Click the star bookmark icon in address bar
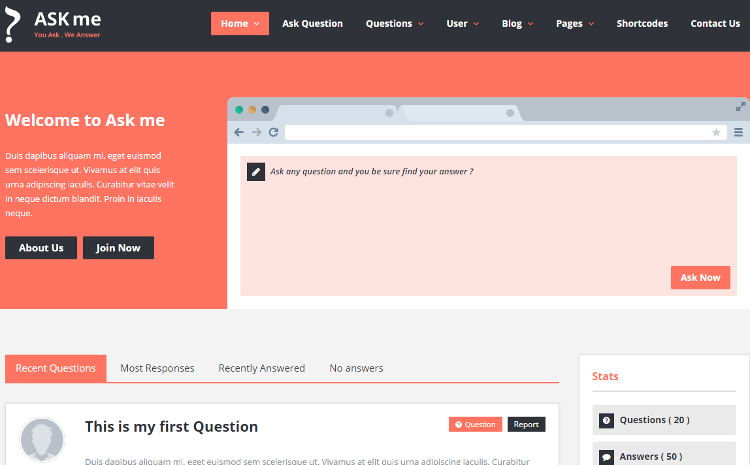Screen dimensions: 750x465 716,132
